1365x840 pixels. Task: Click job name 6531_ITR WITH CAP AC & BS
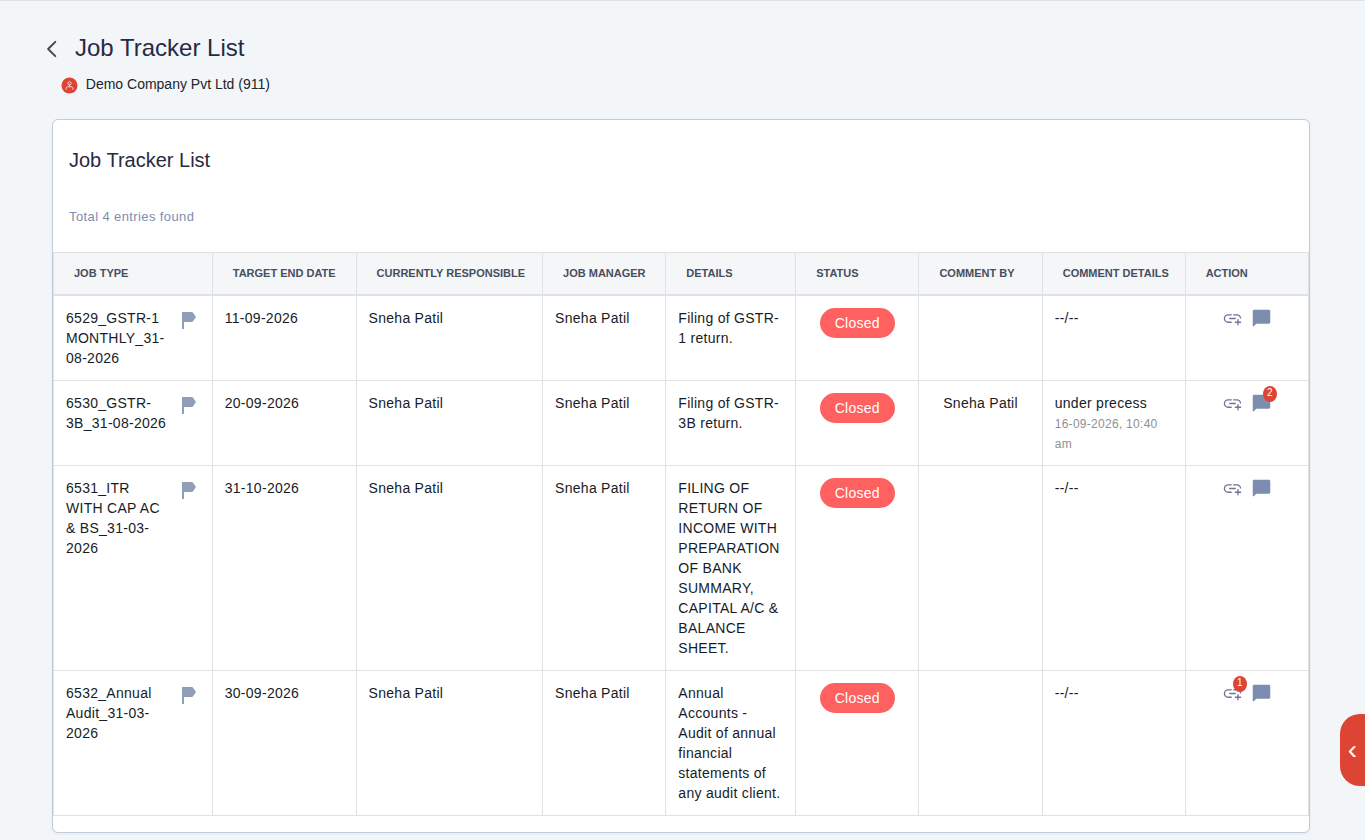tap(113, 518)
